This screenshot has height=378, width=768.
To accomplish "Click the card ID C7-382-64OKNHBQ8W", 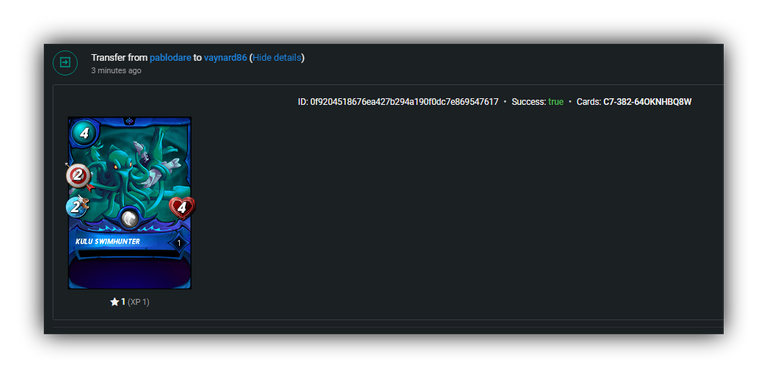I will pyautogui.click(x=648, y=102).
